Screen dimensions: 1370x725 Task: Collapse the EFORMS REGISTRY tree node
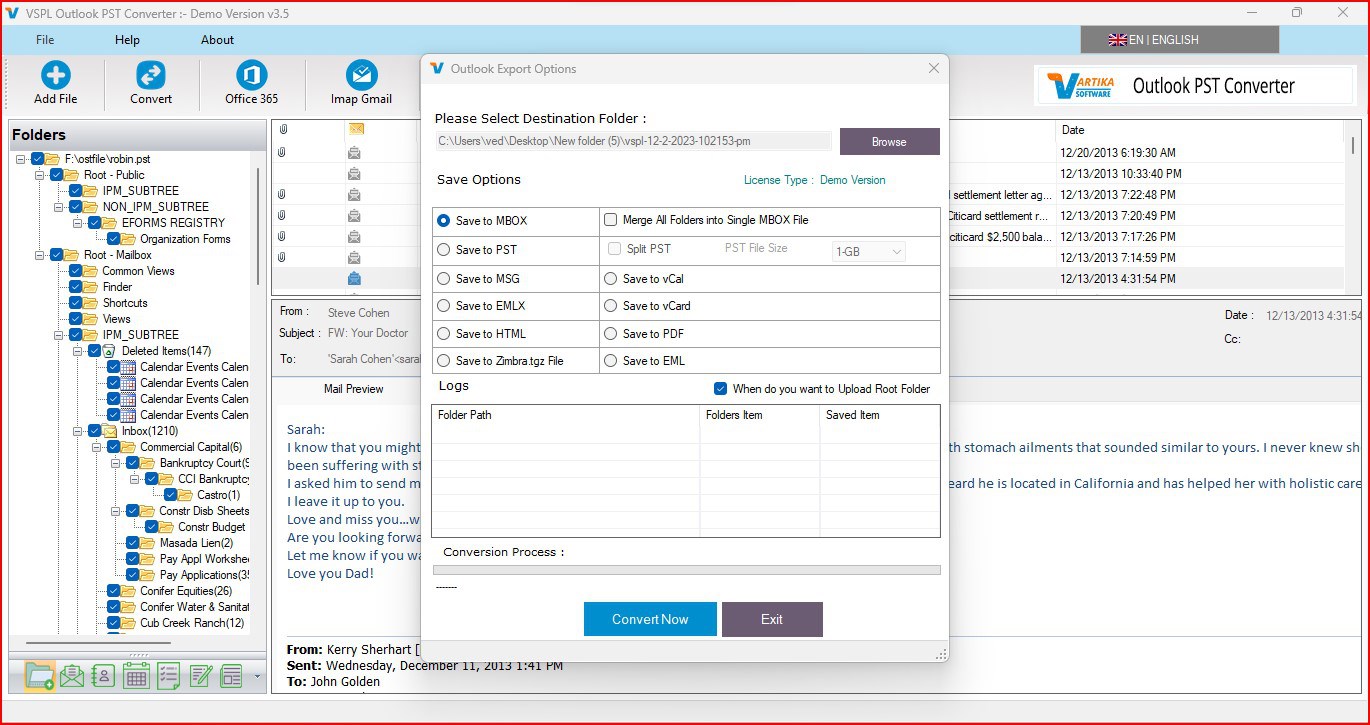pyautogui.click(x=78, y=223)
